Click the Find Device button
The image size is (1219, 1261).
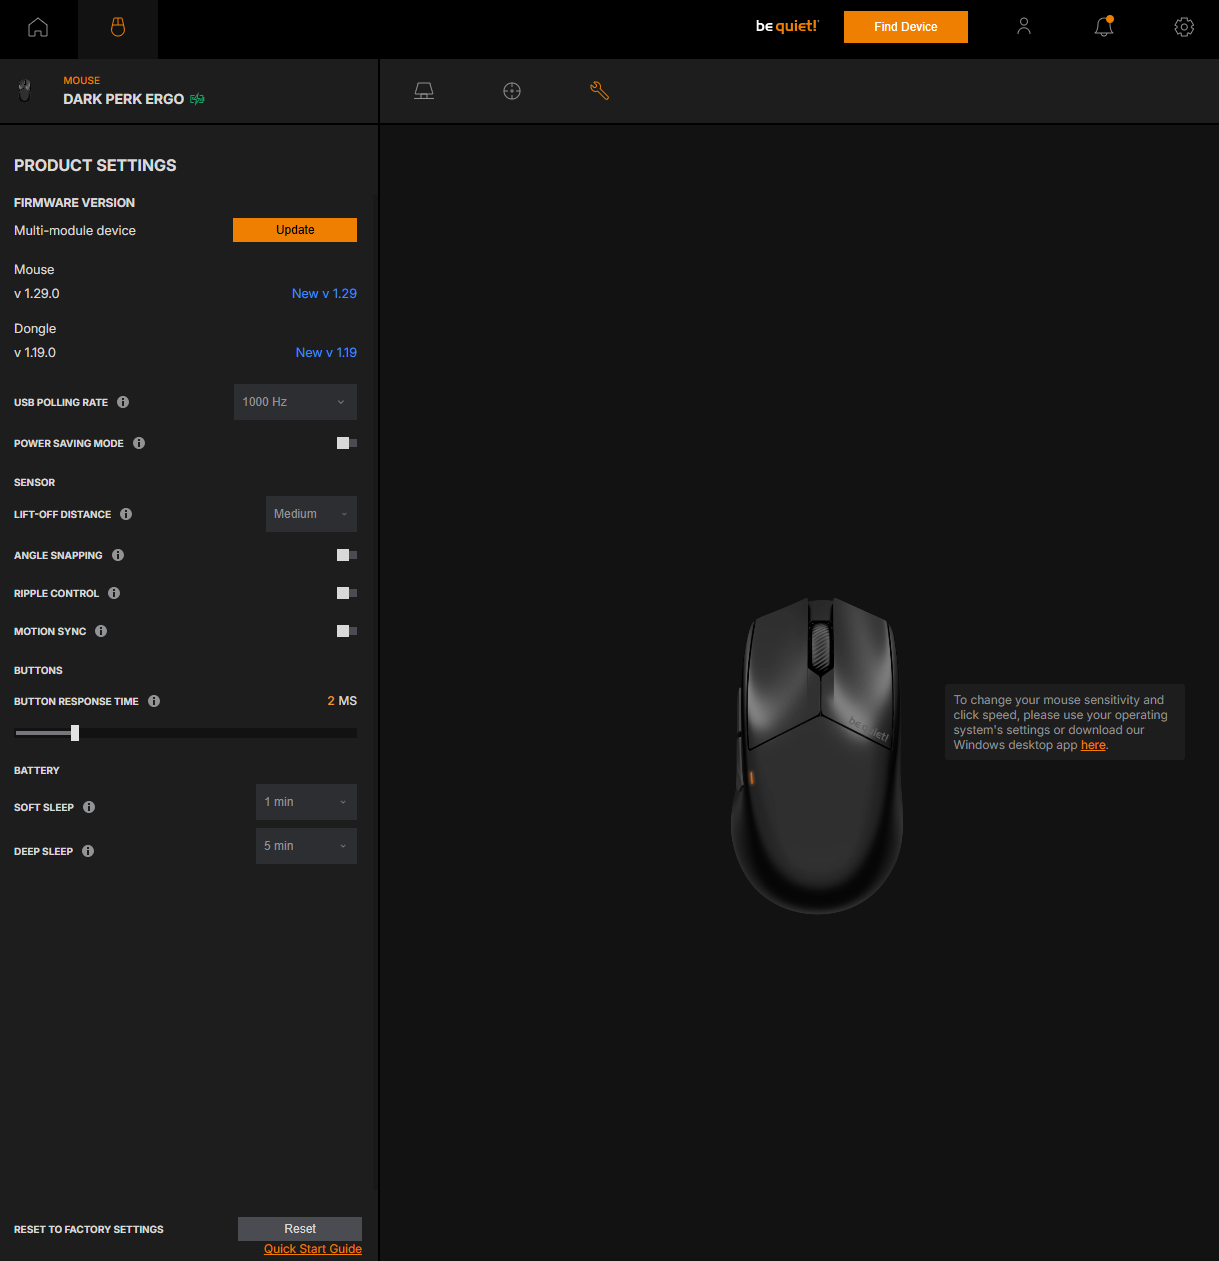(905, 27)
